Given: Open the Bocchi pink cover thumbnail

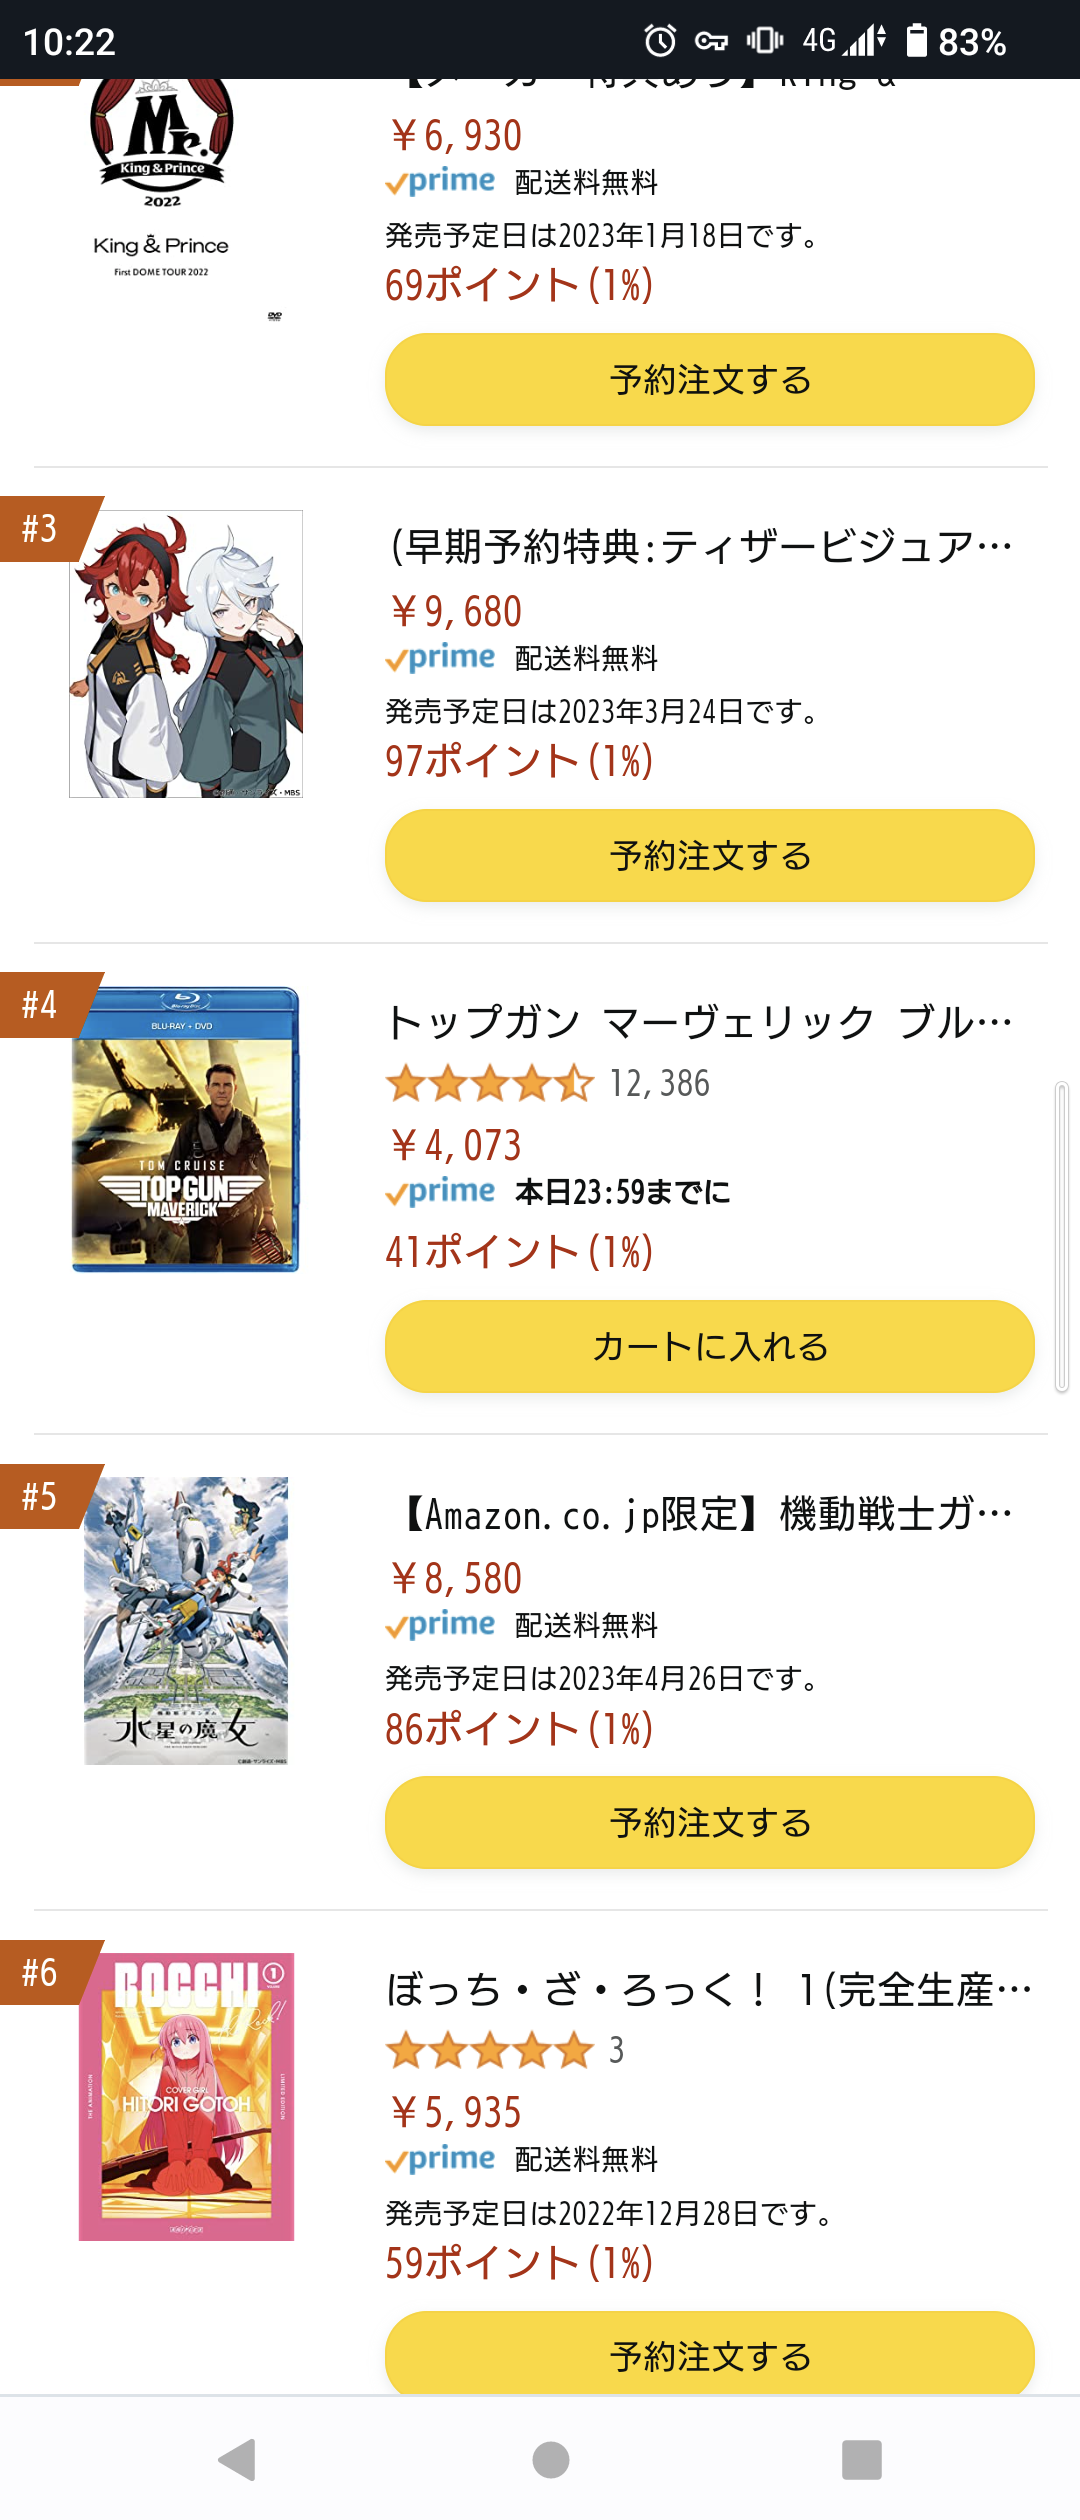Looking at the screenshot, I should click(x=186, y=2096).
